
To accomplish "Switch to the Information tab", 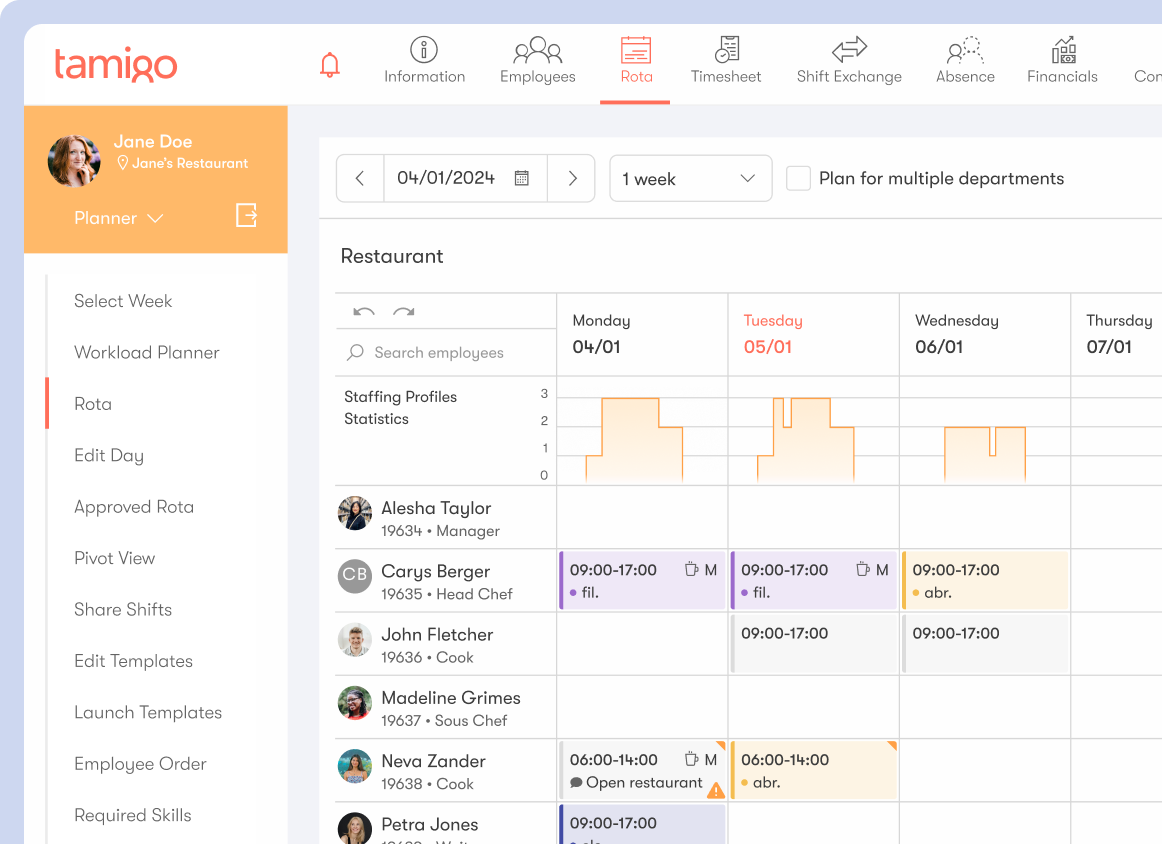I will click(424, 49).
